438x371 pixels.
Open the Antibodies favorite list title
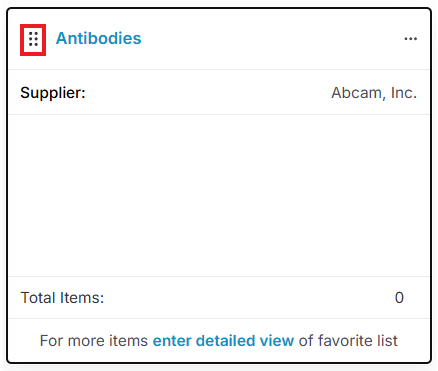(98, 38)
